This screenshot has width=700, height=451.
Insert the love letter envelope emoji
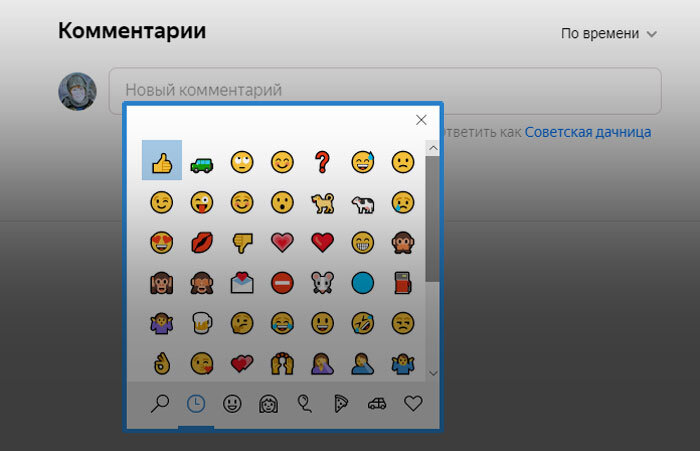[242, 283]
